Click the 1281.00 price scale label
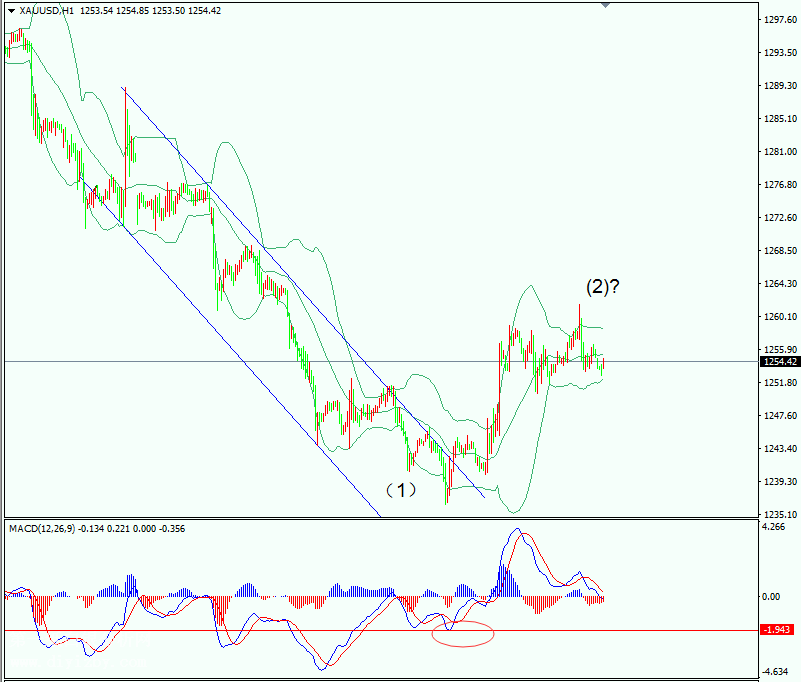The image size is (801, 682). (780, 152)
